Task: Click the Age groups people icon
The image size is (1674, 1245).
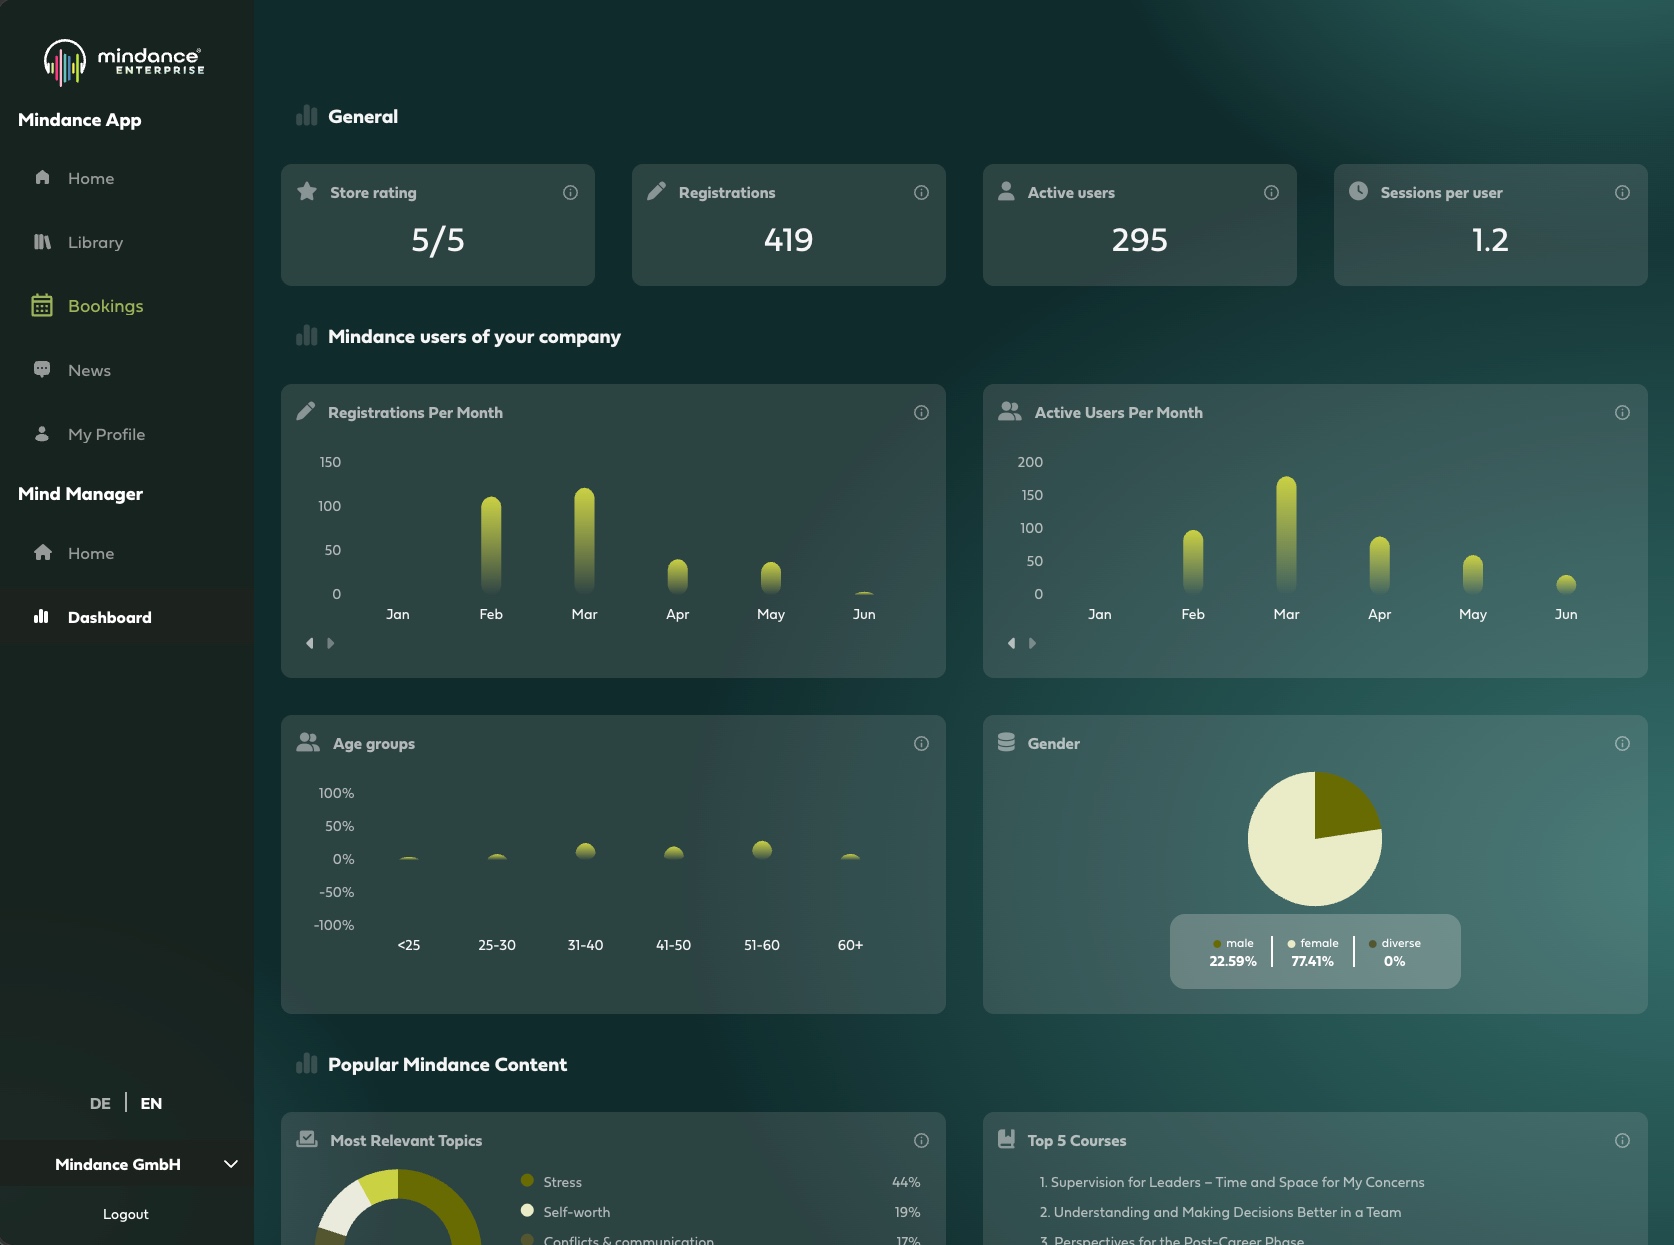Action: pyautogui.click(x=308, y=742)
